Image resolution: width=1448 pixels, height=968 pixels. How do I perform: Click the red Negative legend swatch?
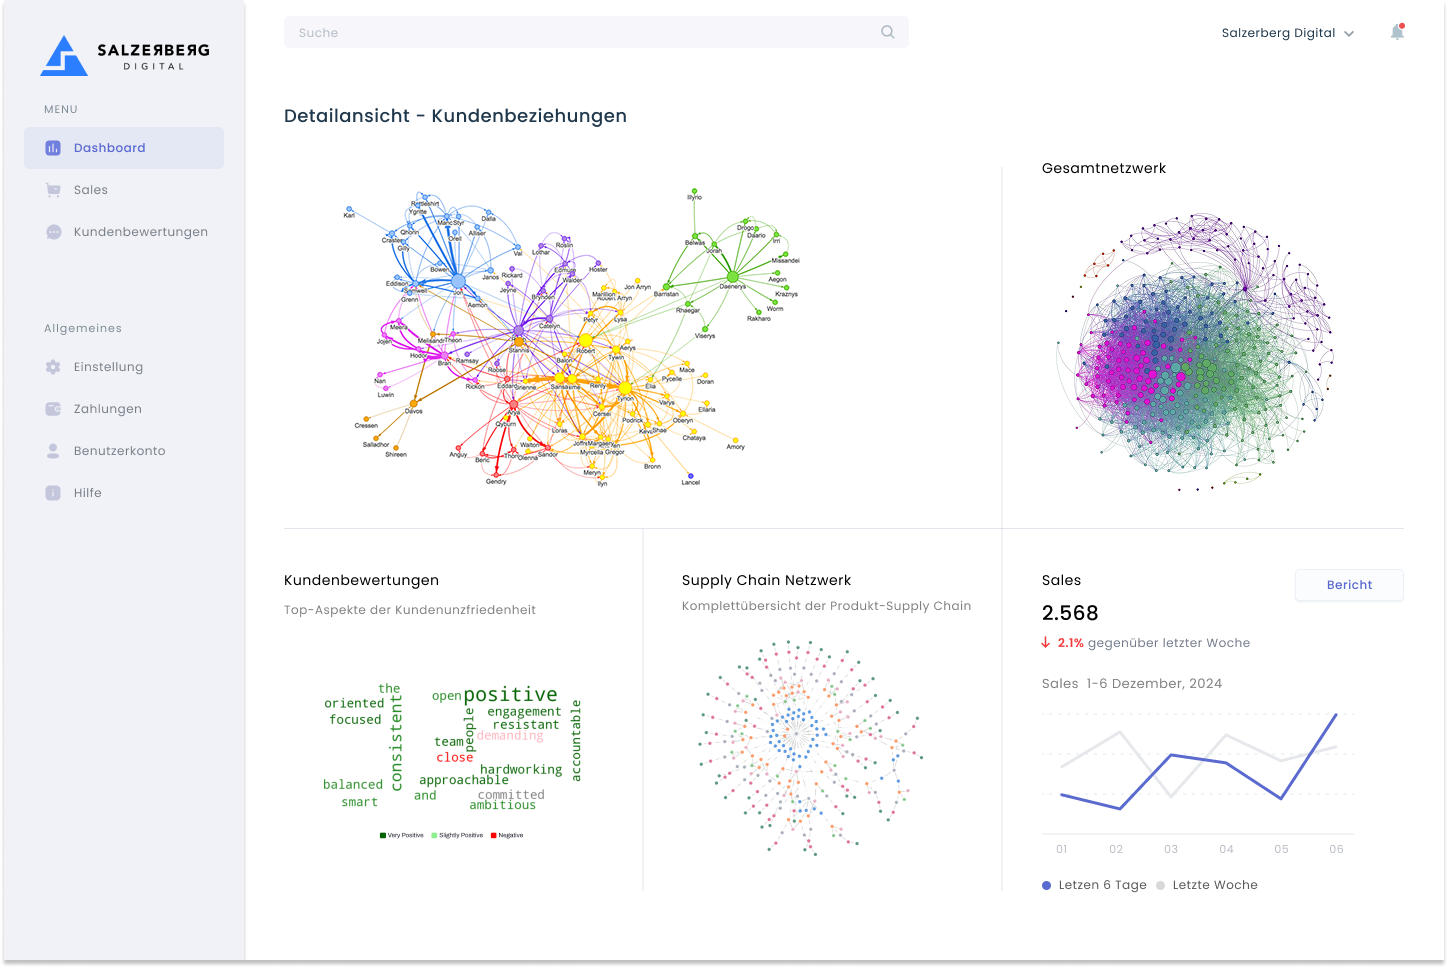click(x=494, y=835)
